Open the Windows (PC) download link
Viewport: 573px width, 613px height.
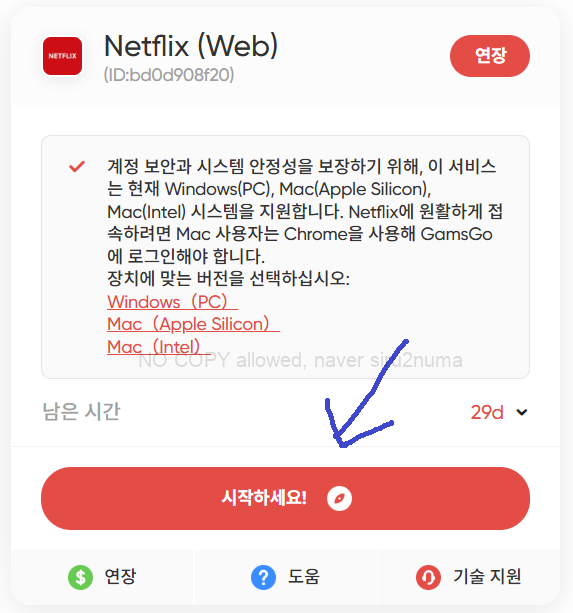coord(172,302)
